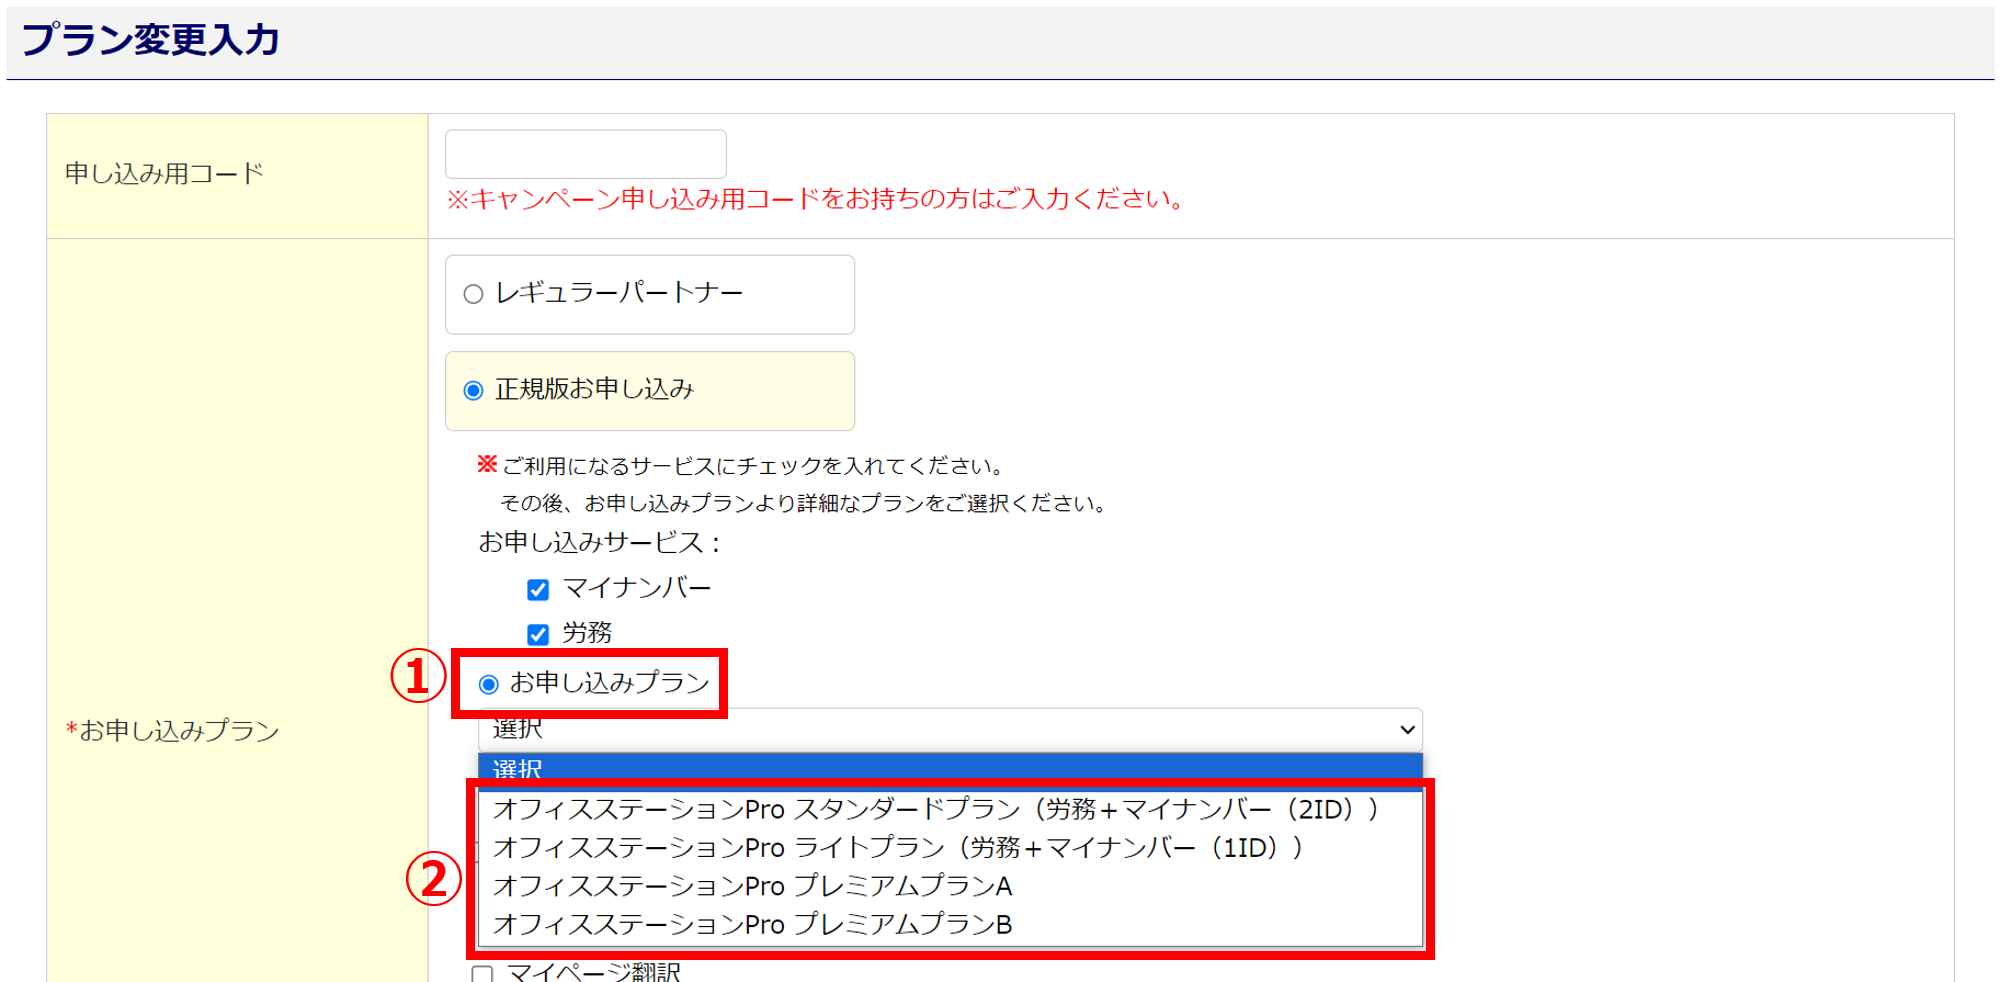
Task: Uncheck the マイナンバー checkbox
Action: coord(538,589)
